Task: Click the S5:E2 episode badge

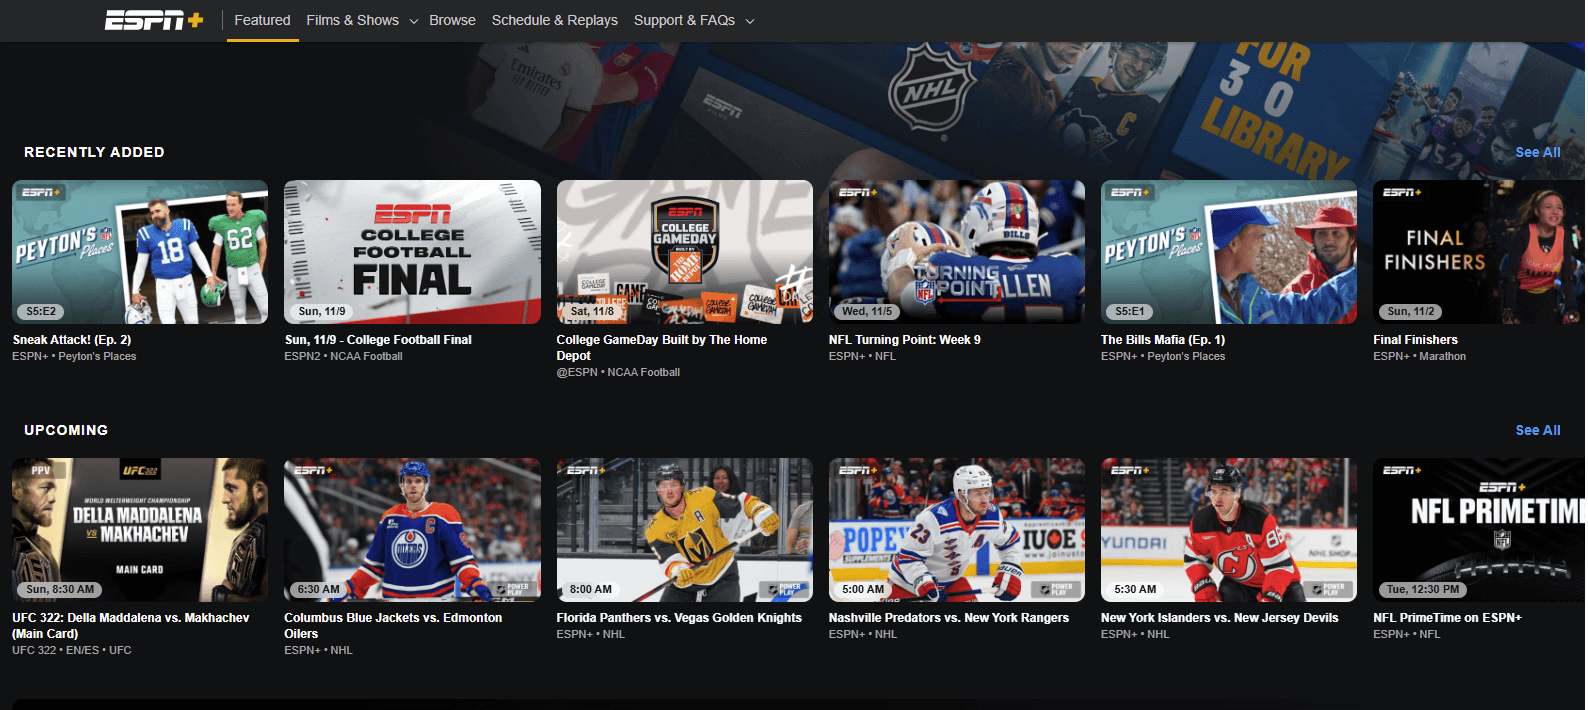Action: [x=41, y=311]
